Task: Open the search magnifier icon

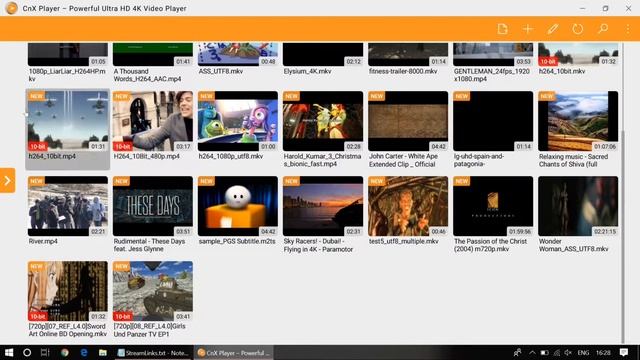Action: [x=603, y=29]
